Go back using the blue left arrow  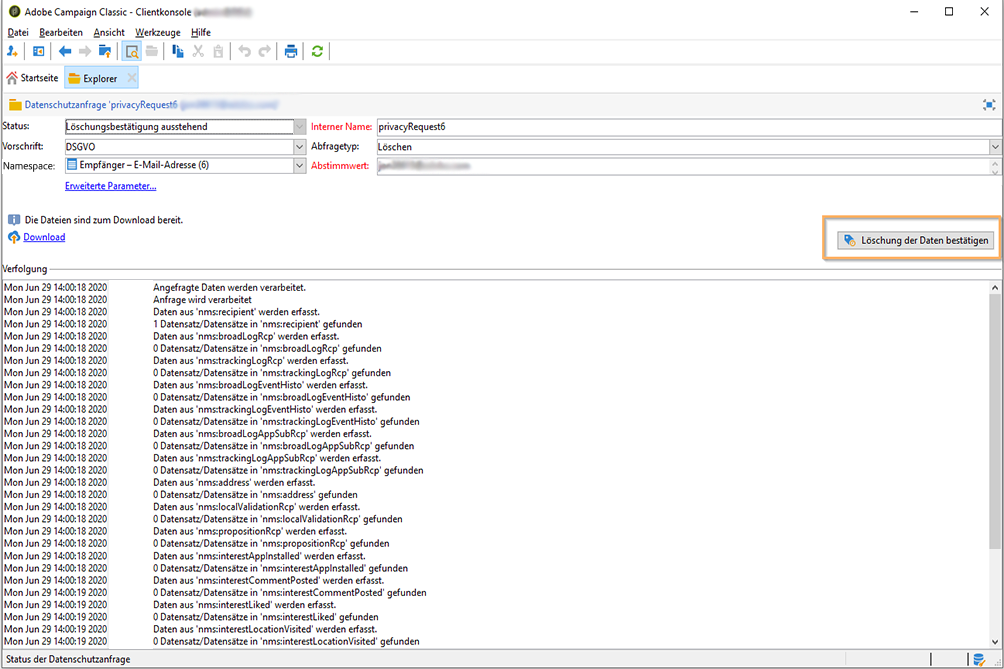click(65, 52)
